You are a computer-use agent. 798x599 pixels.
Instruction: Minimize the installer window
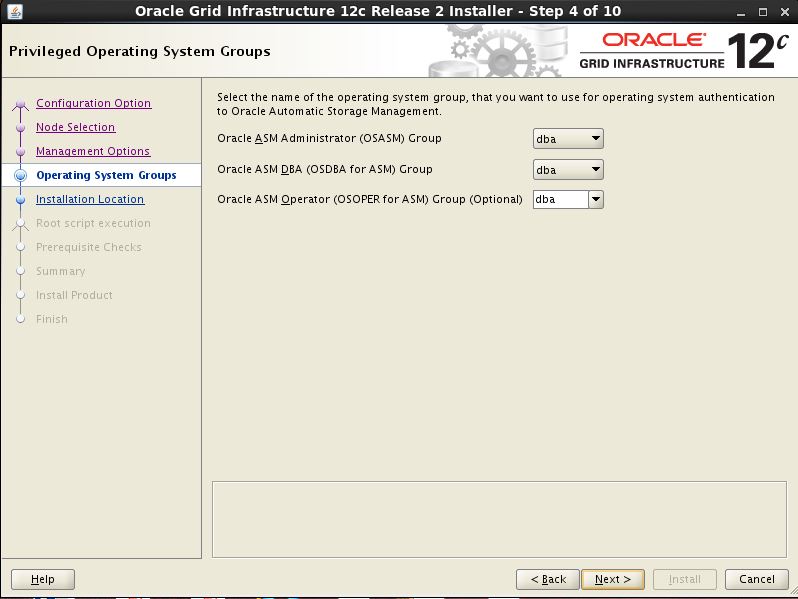point(741,12)
